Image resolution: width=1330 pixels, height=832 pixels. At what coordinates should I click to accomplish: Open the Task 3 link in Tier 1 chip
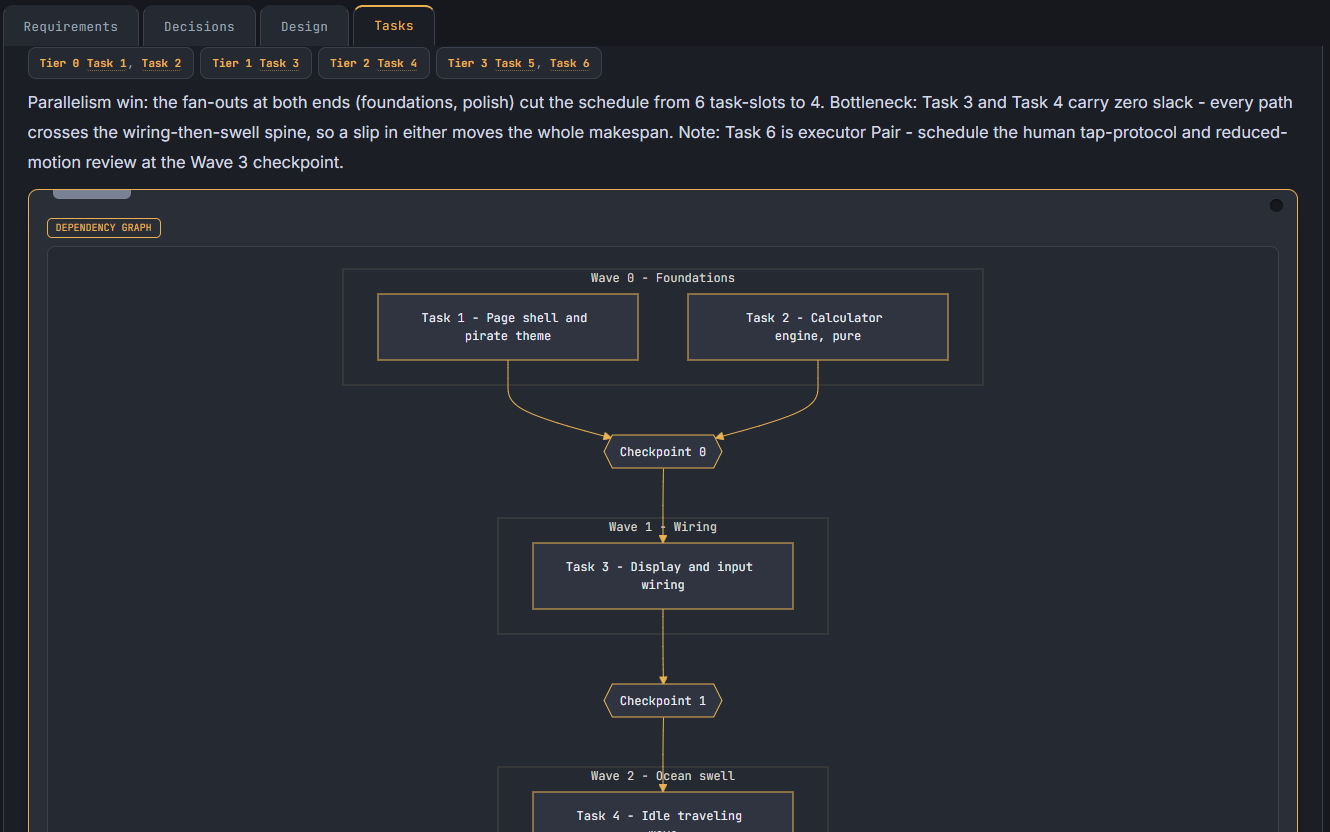[x=279, y=63]
